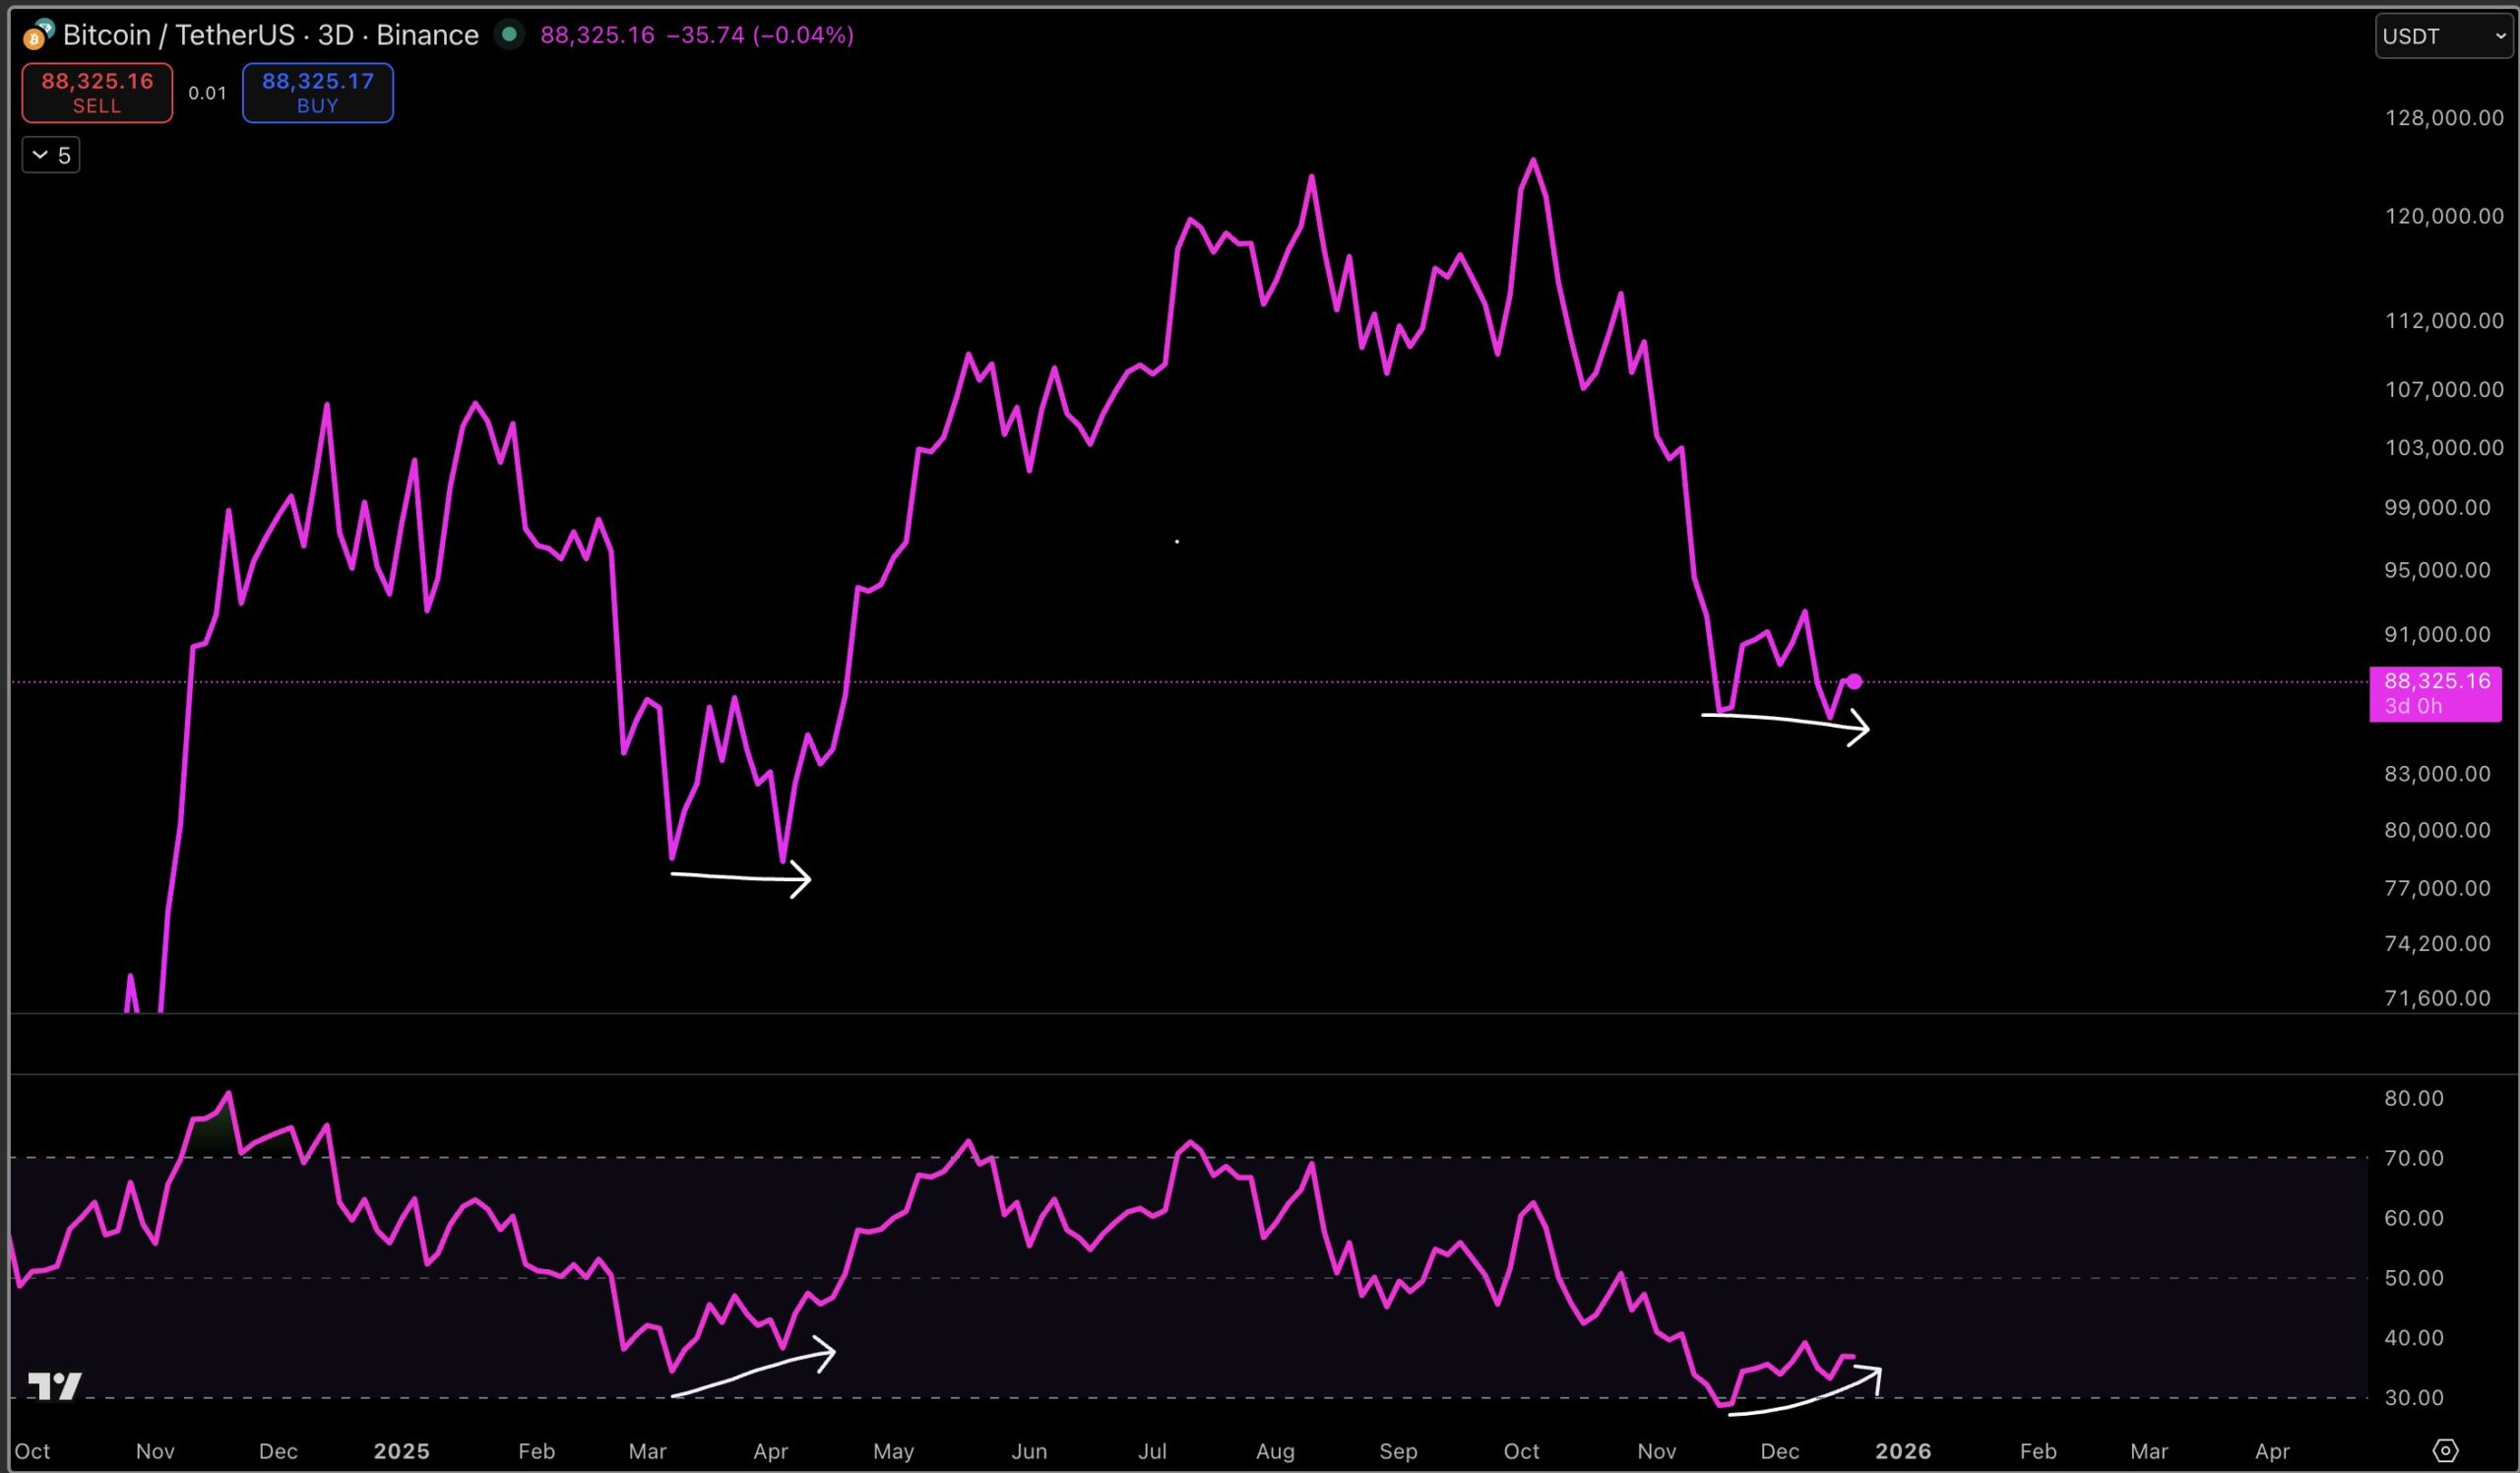Viewport: 2520px width, 1473px height.
Task: Click the 88,325.16 price flag on the scale
Action: [x=2437, y=682]
